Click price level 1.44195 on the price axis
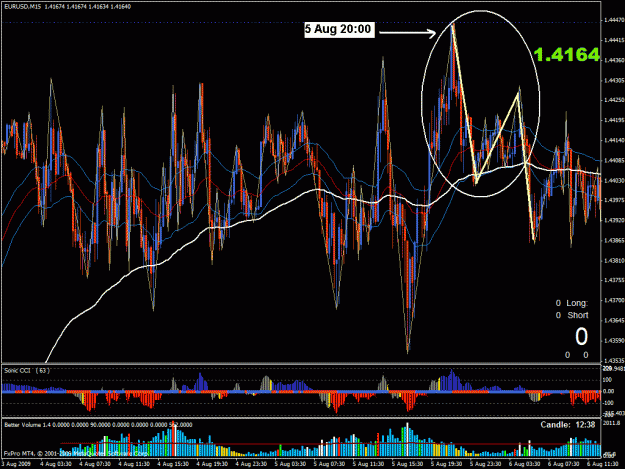Viewport: 625px width, 469px height. [614, 120]
